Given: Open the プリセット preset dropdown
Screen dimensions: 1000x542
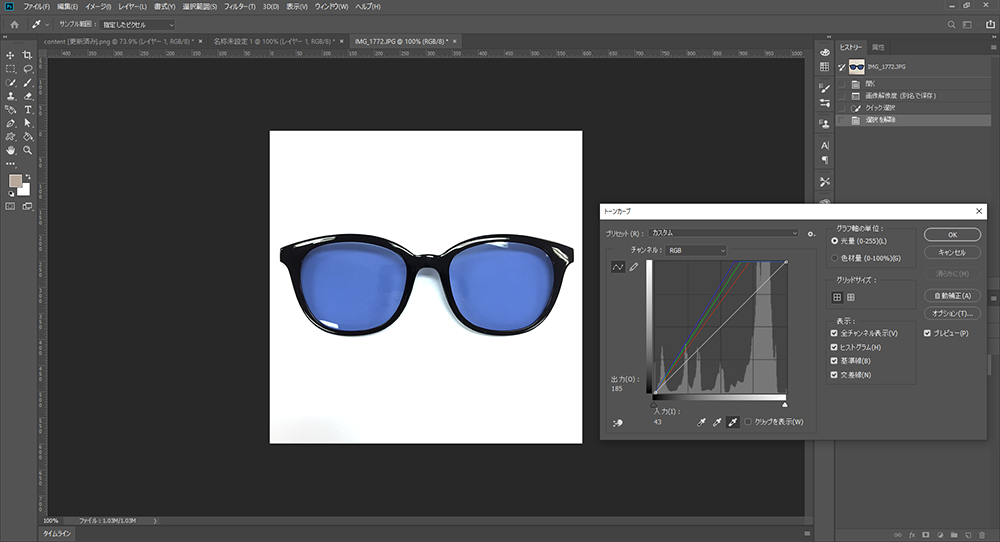Looking at the screenshot, I should pyautogui.click(x=724, y=233).
